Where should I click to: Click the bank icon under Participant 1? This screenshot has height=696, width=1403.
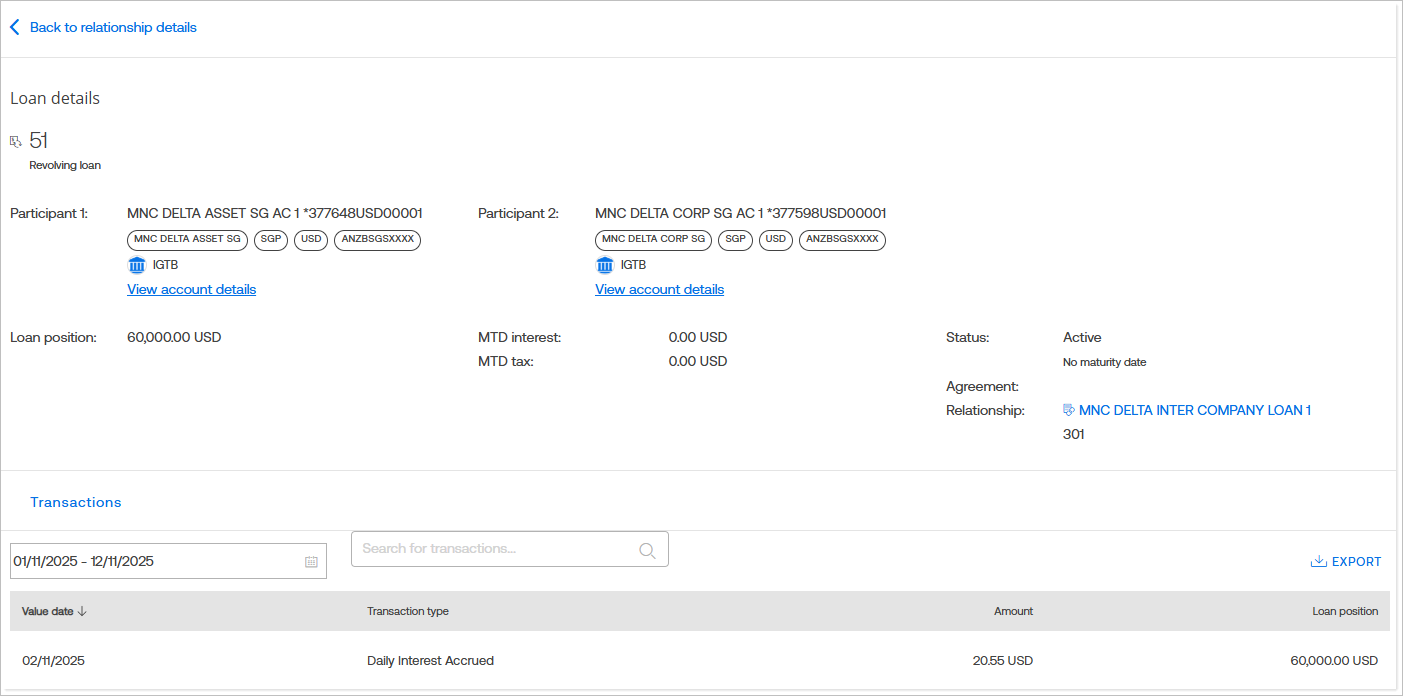137,265
